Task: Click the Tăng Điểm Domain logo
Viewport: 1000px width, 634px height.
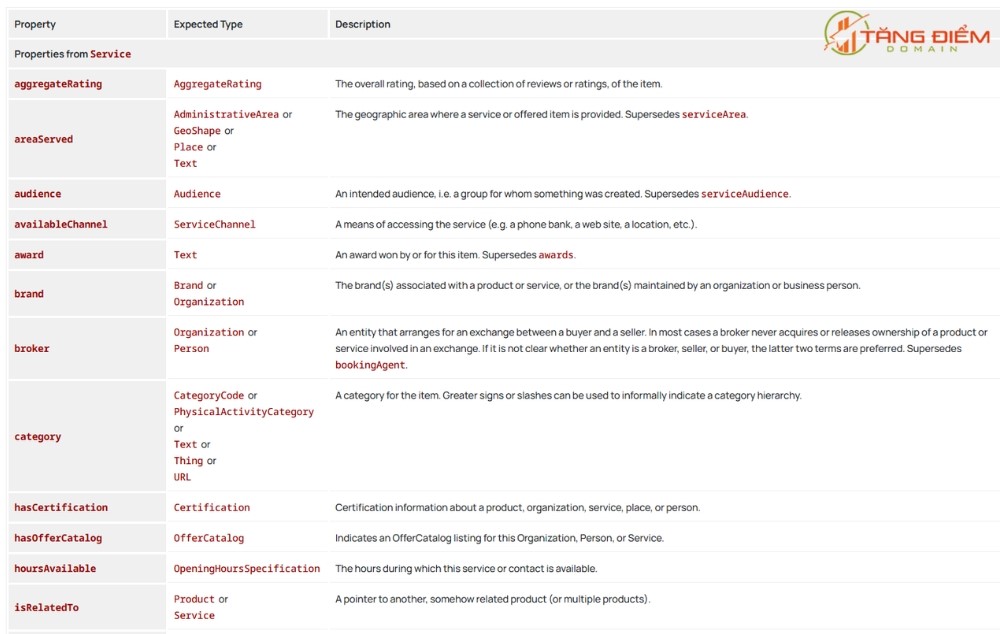Action: tap(907, 33)
